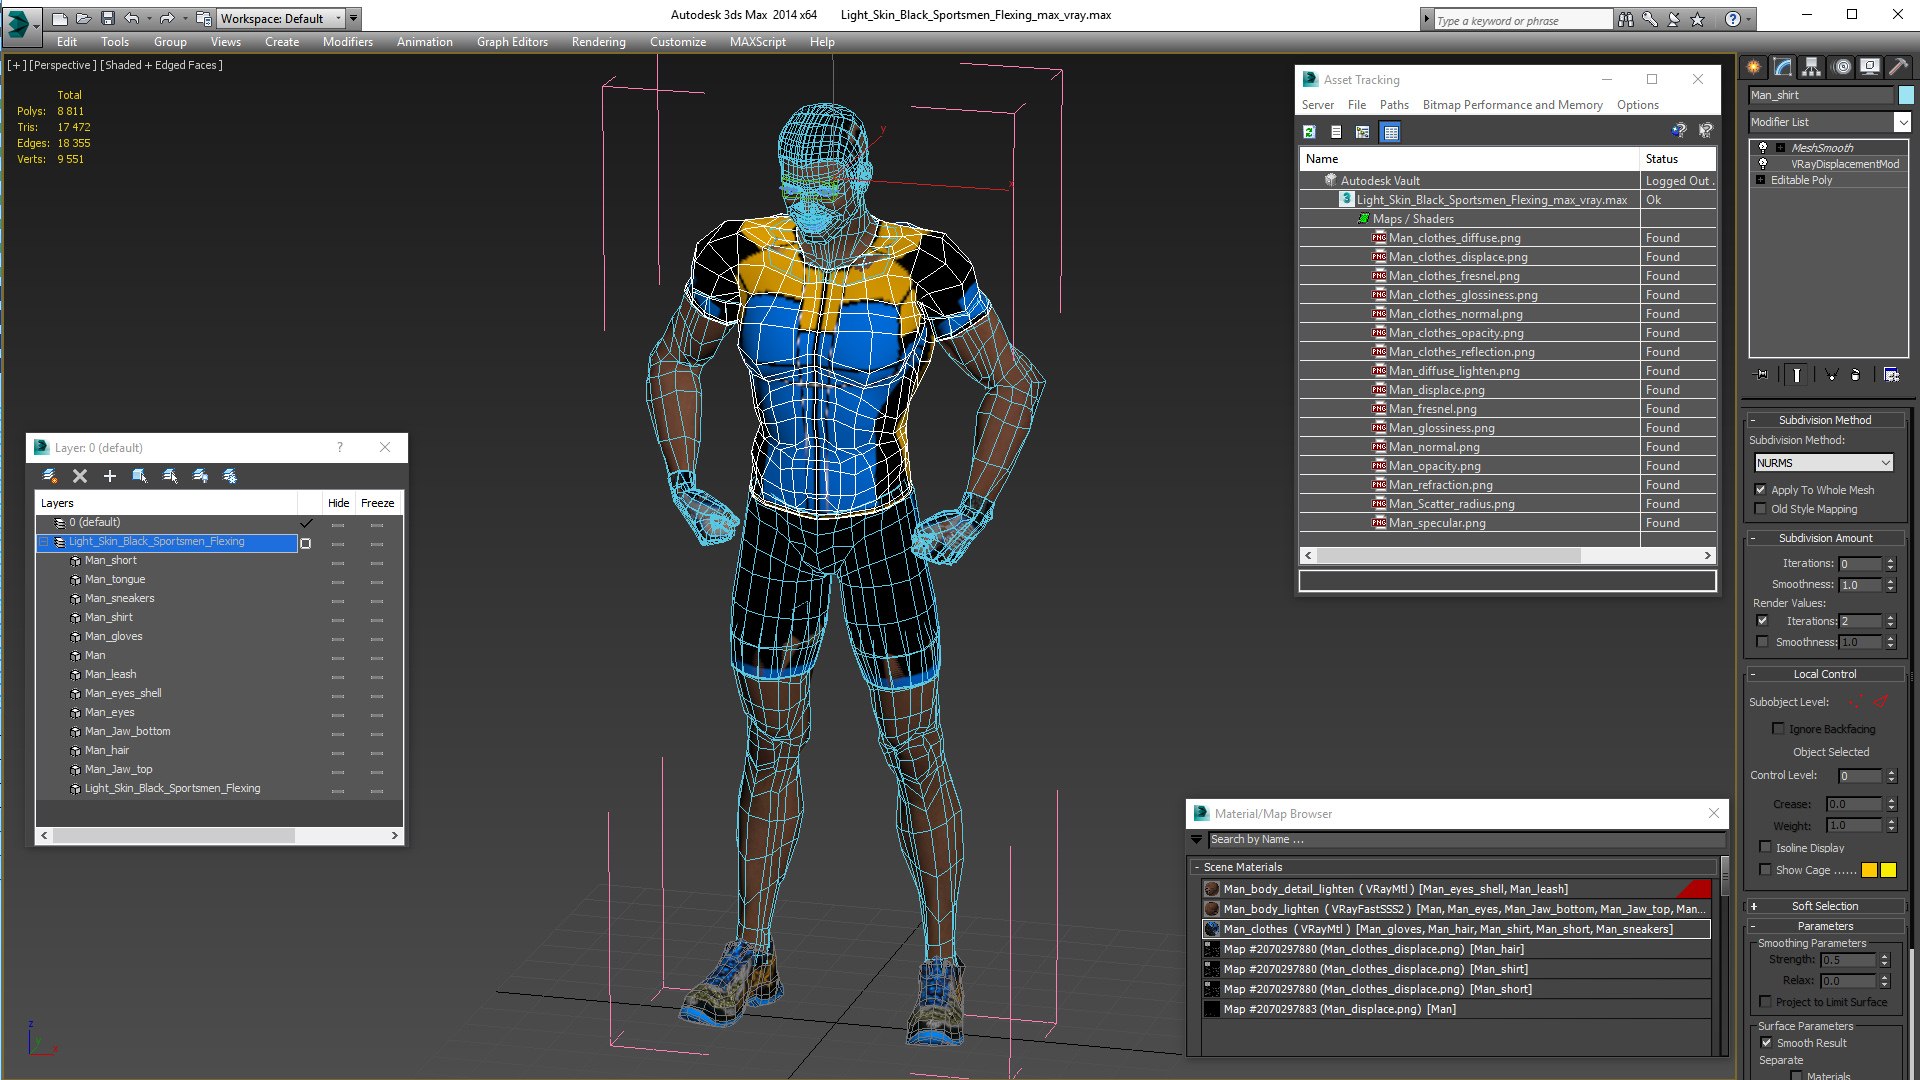Image resolution: width=1920 pixels, height=1080 pixels.
Task: Open the Display command panel tab
Action: coord(1869,67)
